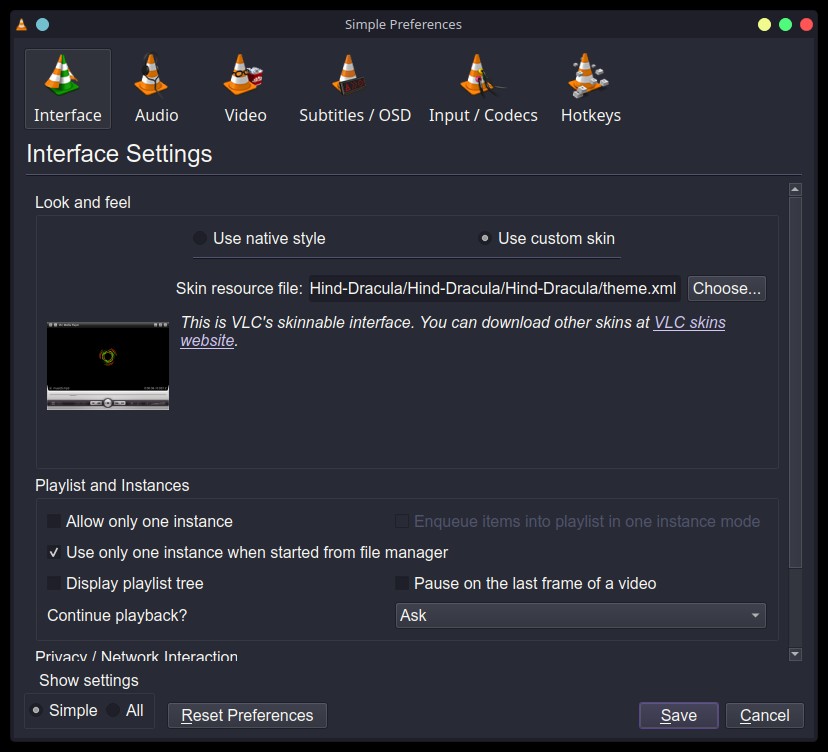Click the Continue playback? label
Viewport: 828px width, 752px height.
point(117,615)
